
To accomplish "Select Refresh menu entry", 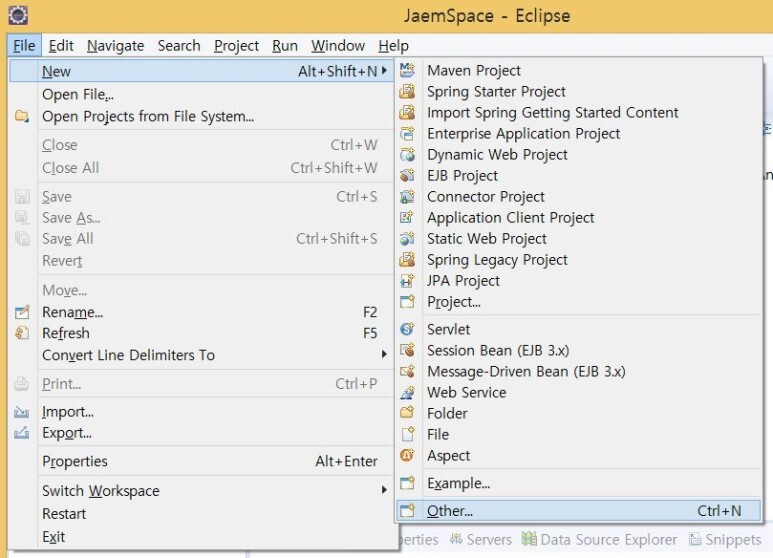I will point(201,333).
